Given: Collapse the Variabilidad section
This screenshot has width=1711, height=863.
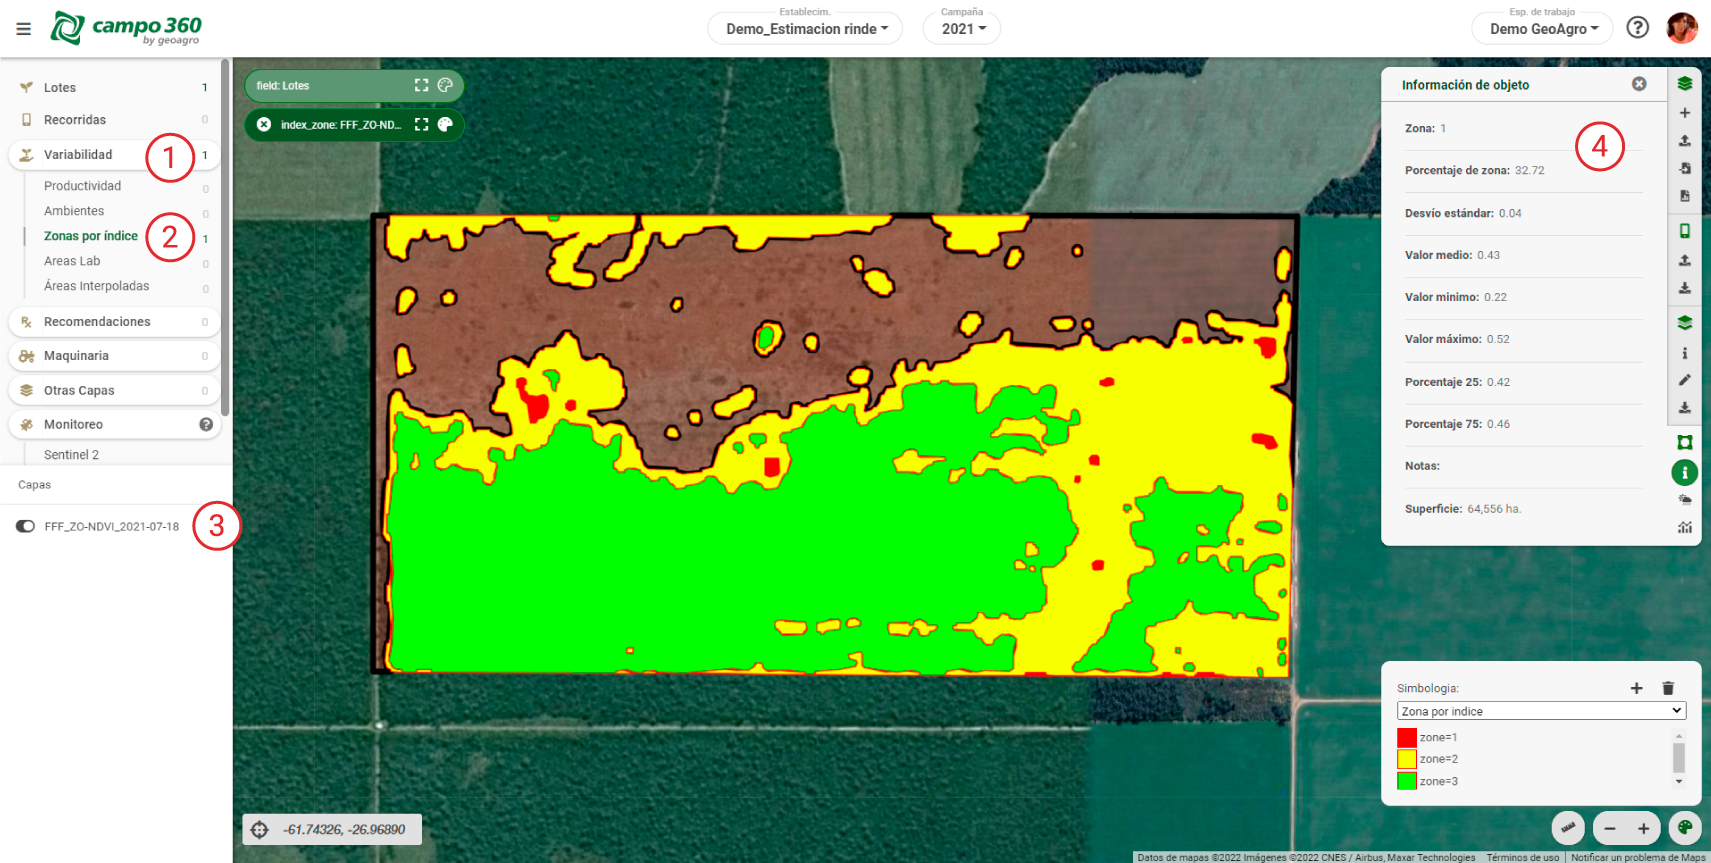Looking at the screenshot, I should coord(114,155).
